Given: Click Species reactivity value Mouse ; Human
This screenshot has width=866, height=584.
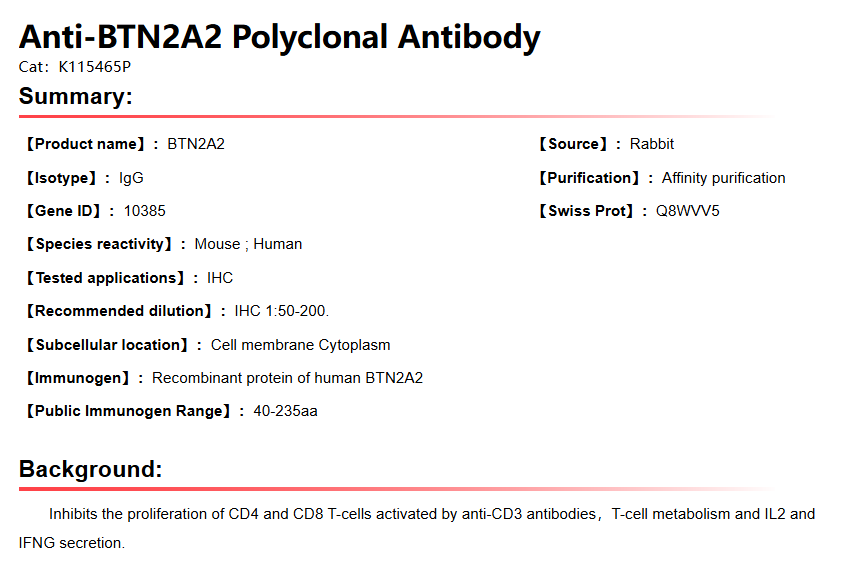Looking at the screenshot, I should (248, 244).
